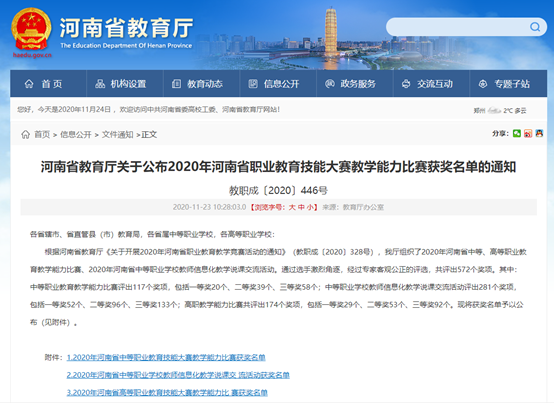Open the 交流互动 navigation item
Viewport: 554px width, 403px height.
(x=427, y=84)
